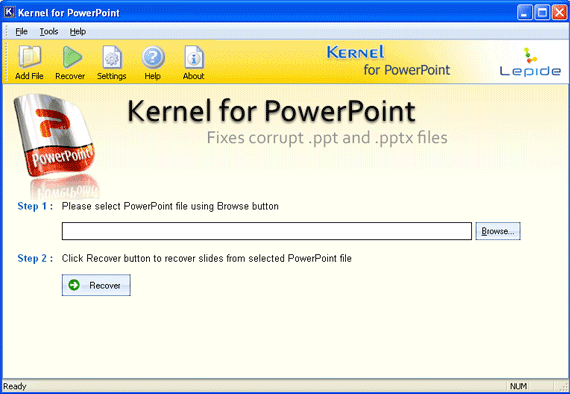The height and width of the screenshot is (394, 570).
Task: Click the Lepide logo in the banner
Action: tap(530, 62)
